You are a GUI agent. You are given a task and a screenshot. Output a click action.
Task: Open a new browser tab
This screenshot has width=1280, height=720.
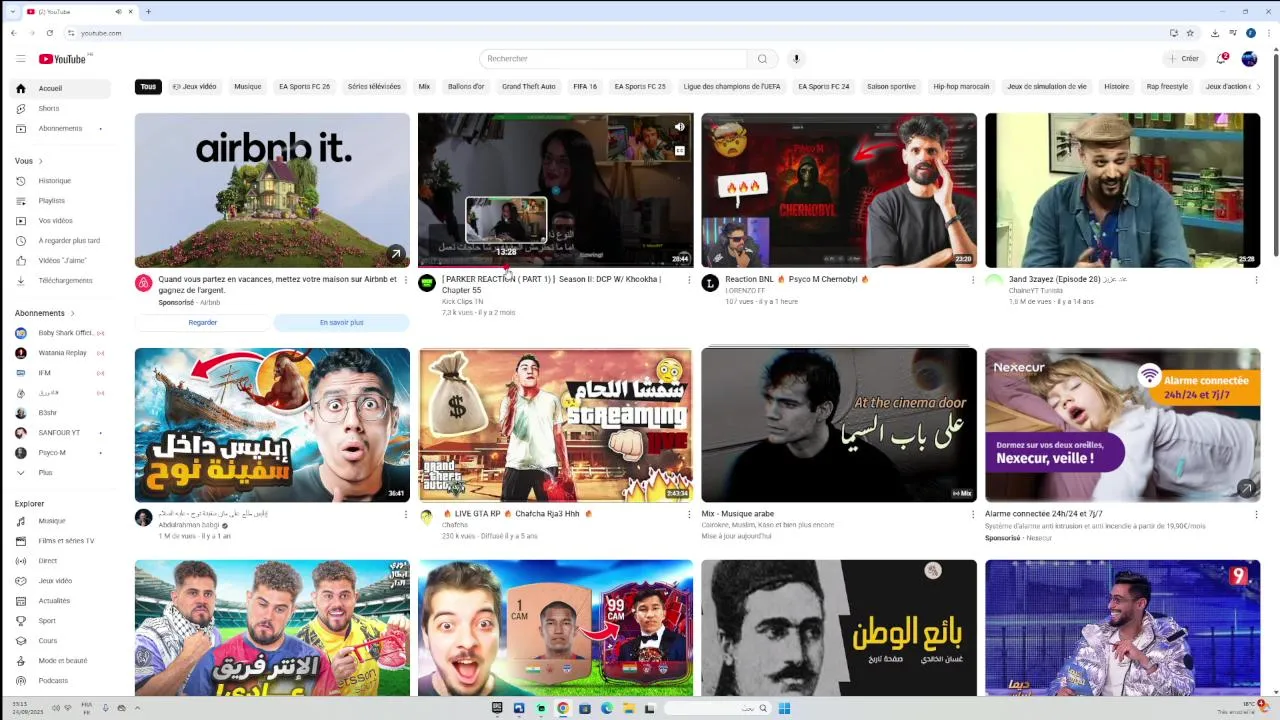[x=148, y=12]
